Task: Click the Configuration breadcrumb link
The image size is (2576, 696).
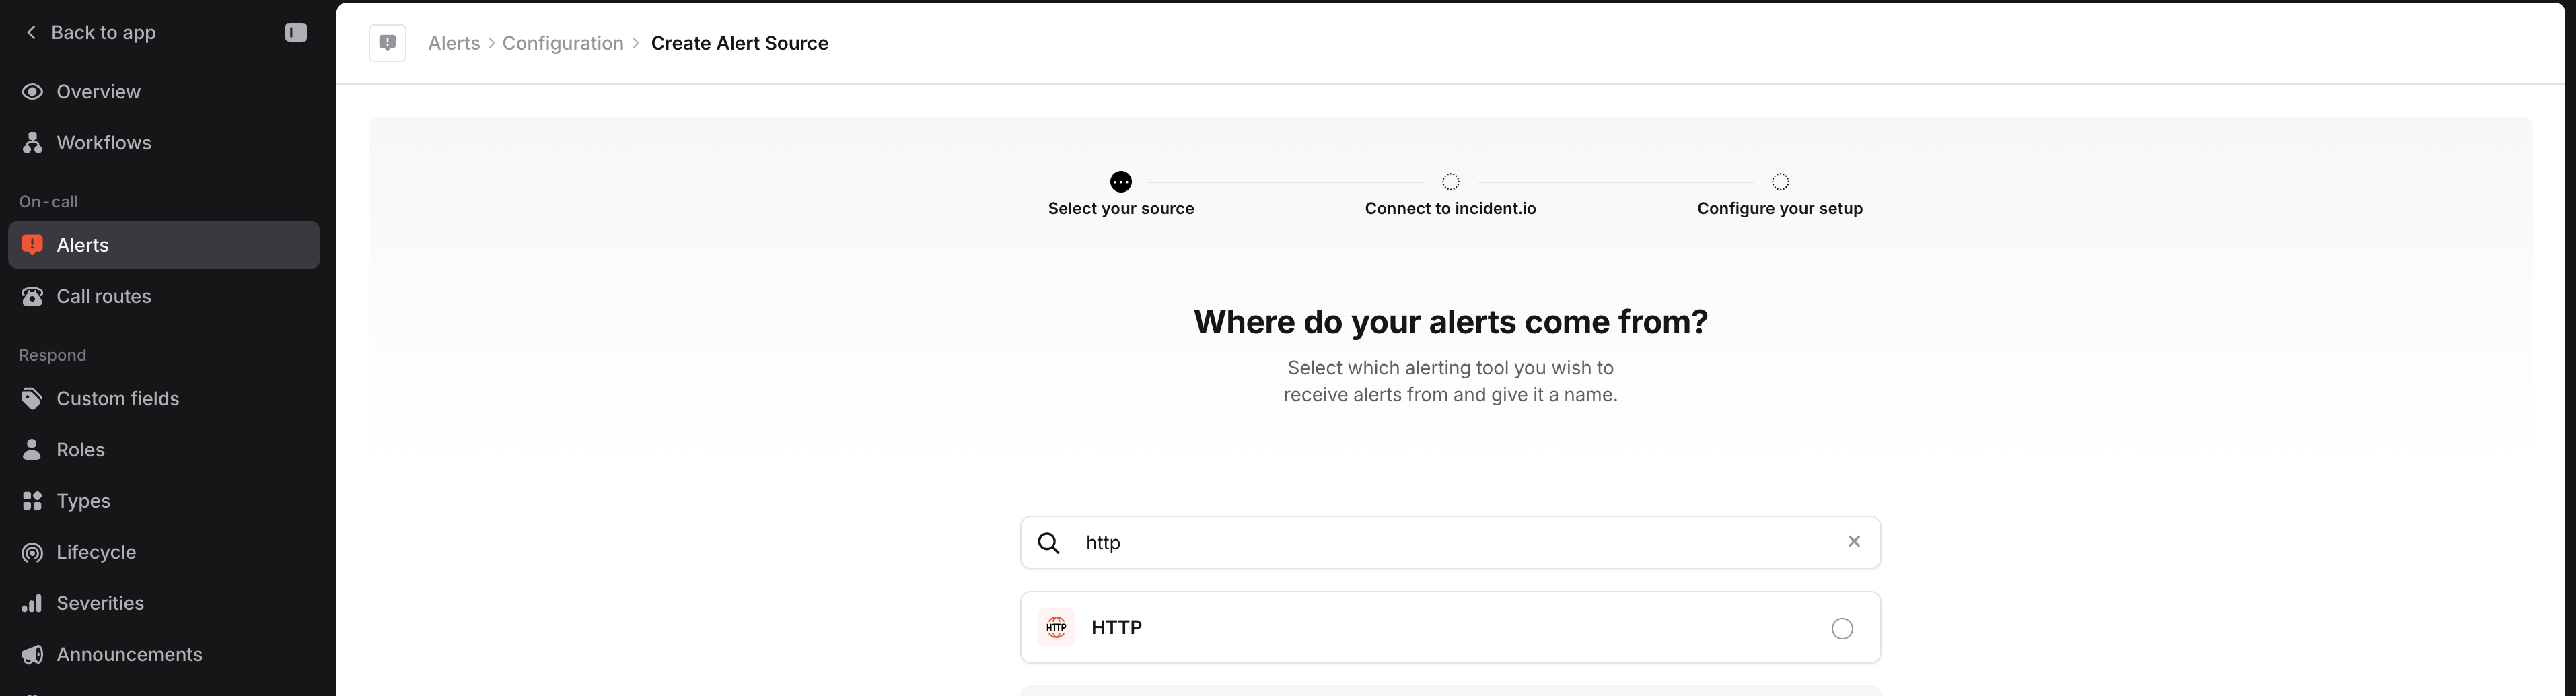Action: (562, 43)
